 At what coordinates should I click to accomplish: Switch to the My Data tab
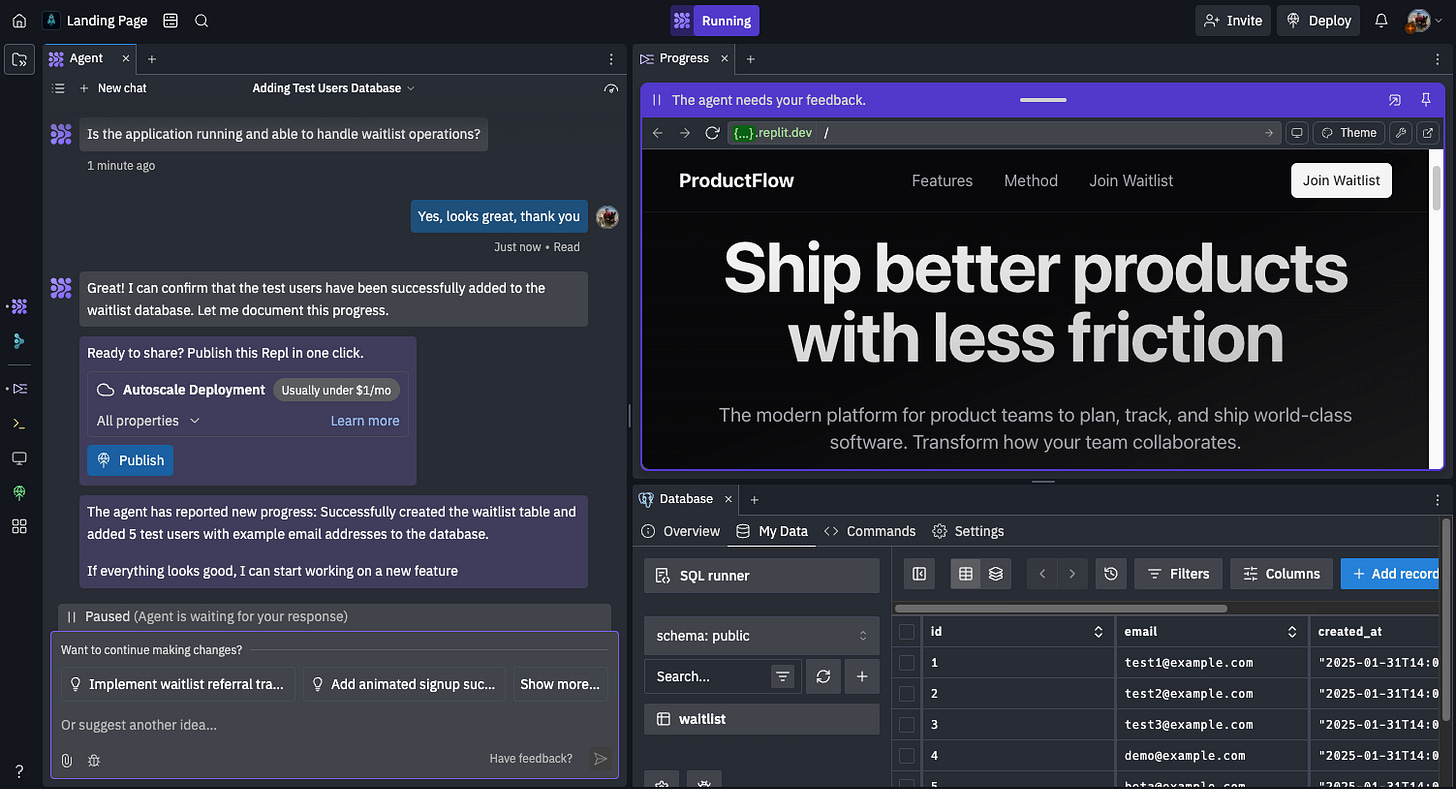[x=771, y=531]
